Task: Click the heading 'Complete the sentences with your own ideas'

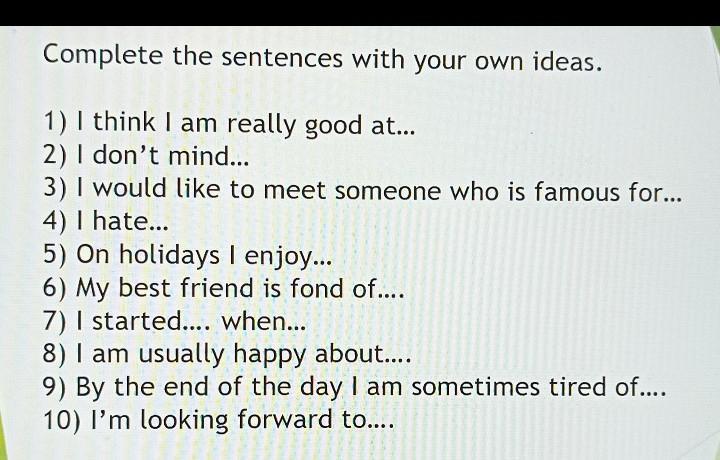Action: (322, 59)
